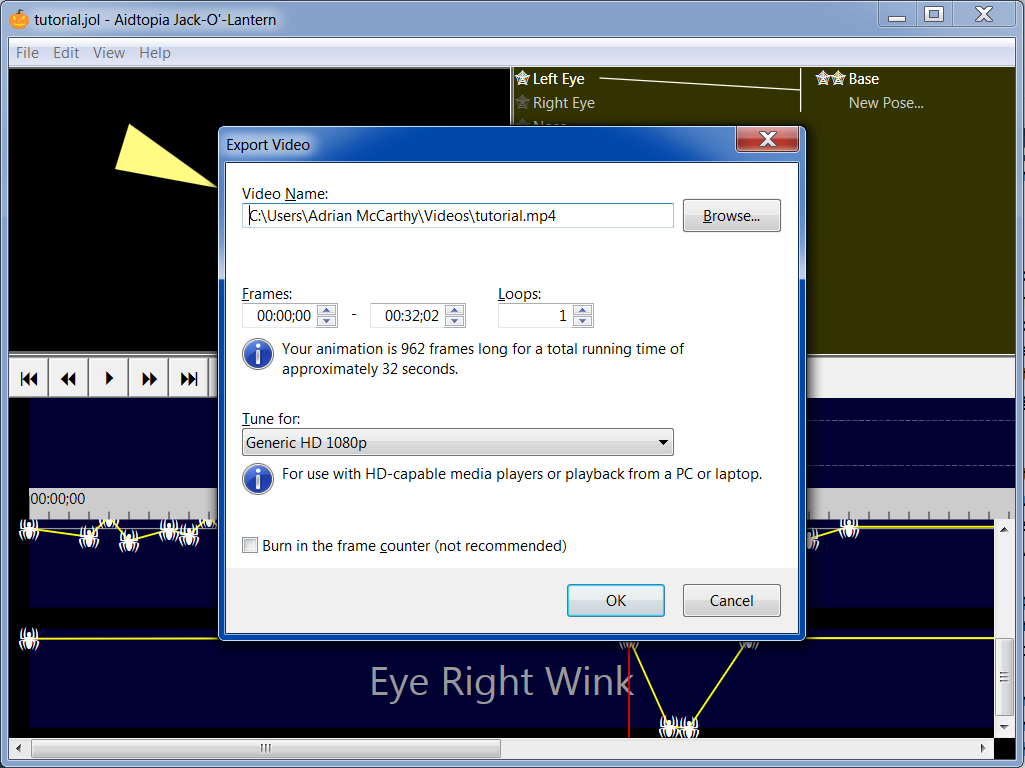Open the View menu
This screenshot has width=1025, height=768.
[109, 53]
